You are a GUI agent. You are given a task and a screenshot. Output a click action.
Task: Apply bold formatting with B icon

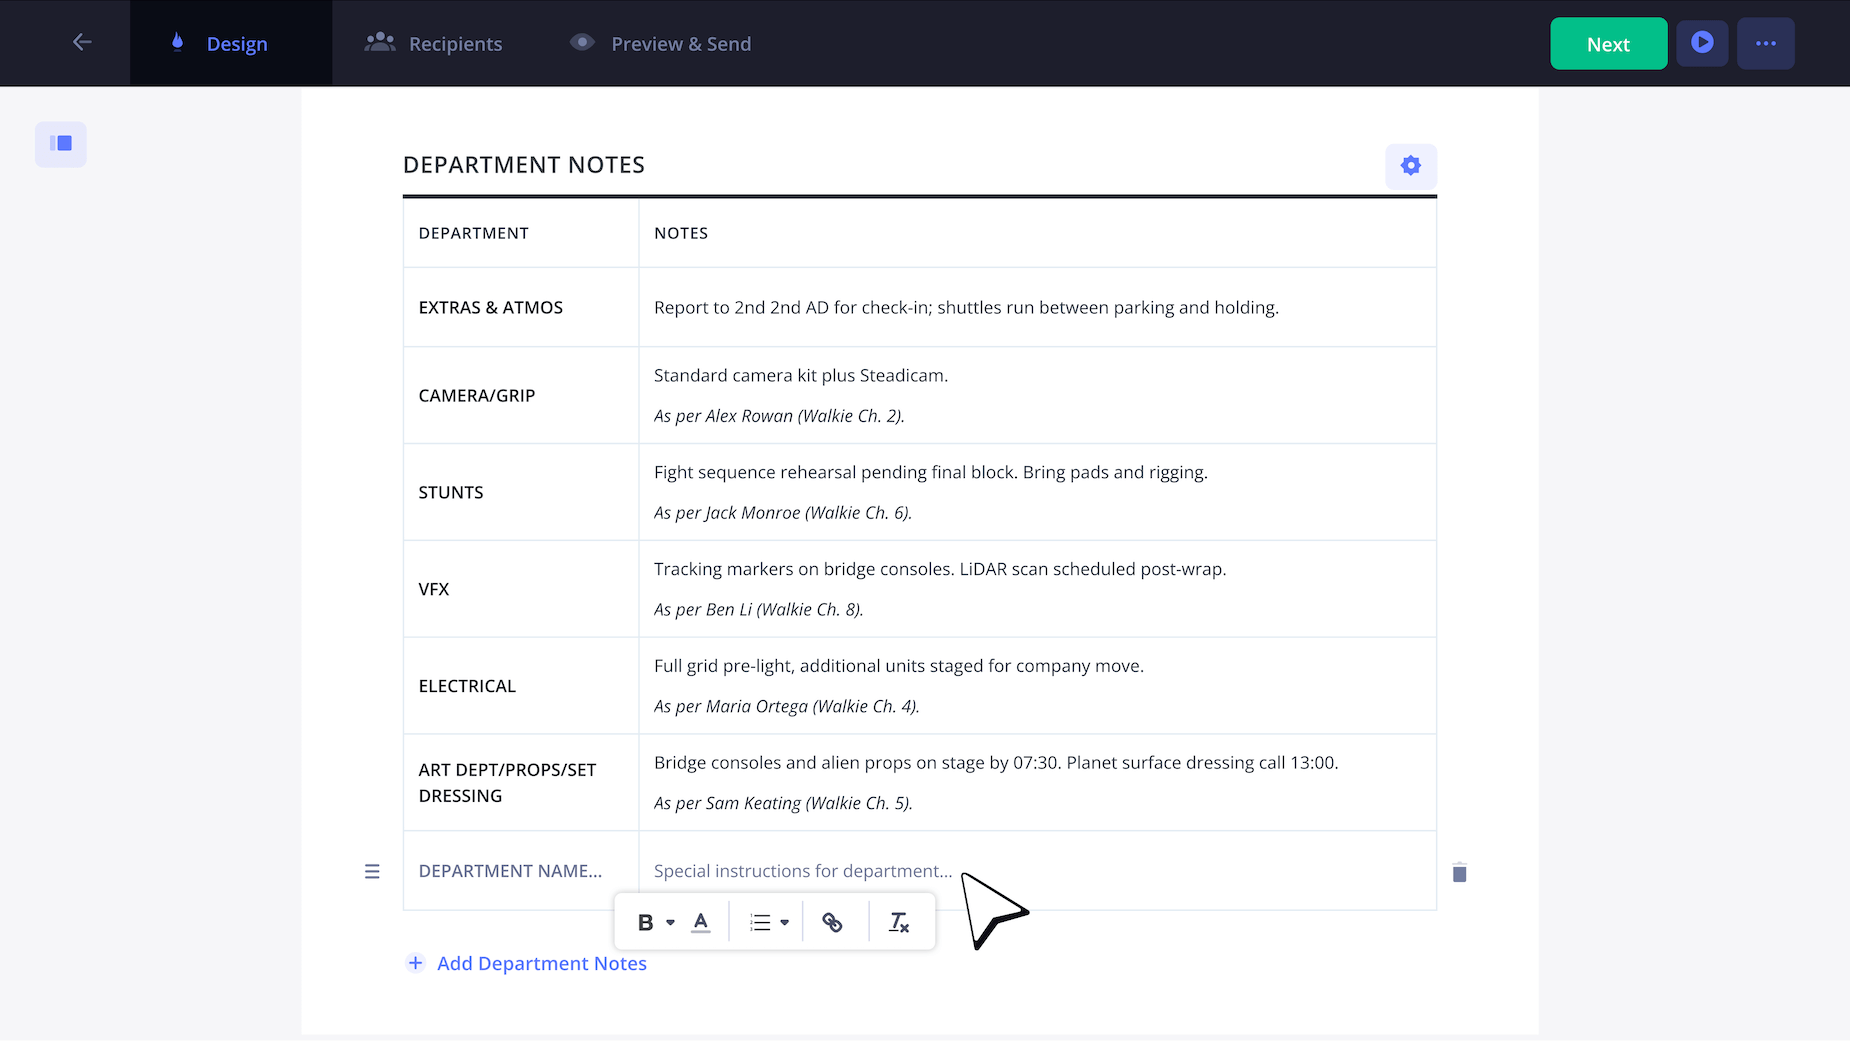point(645,923)
